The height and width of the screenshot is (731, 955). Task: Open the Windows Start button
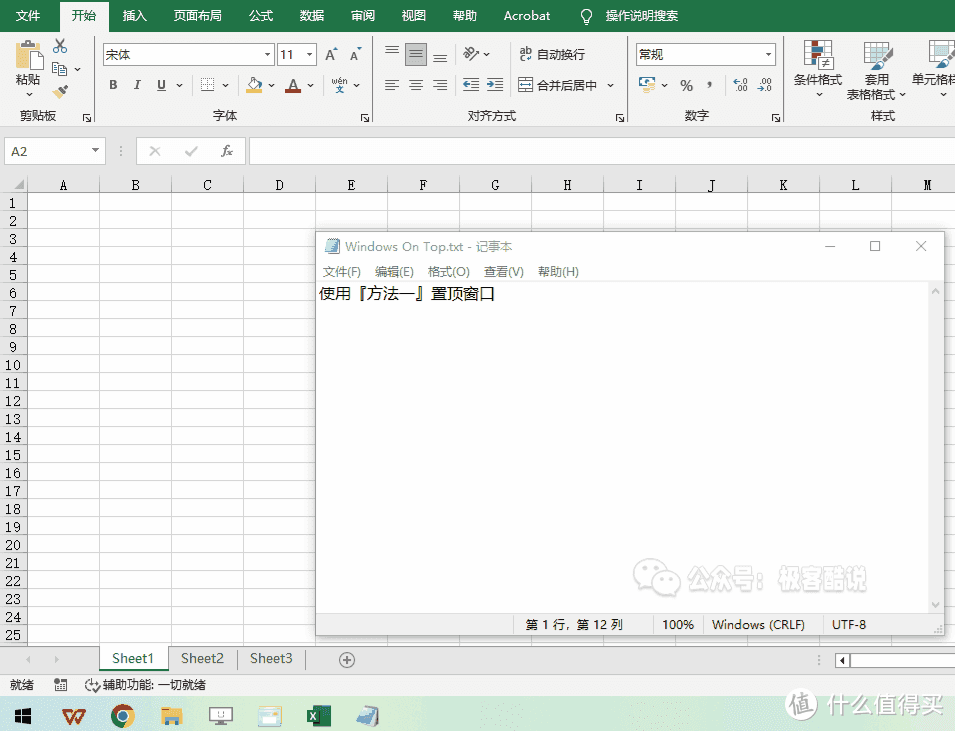tap(23, 716)
